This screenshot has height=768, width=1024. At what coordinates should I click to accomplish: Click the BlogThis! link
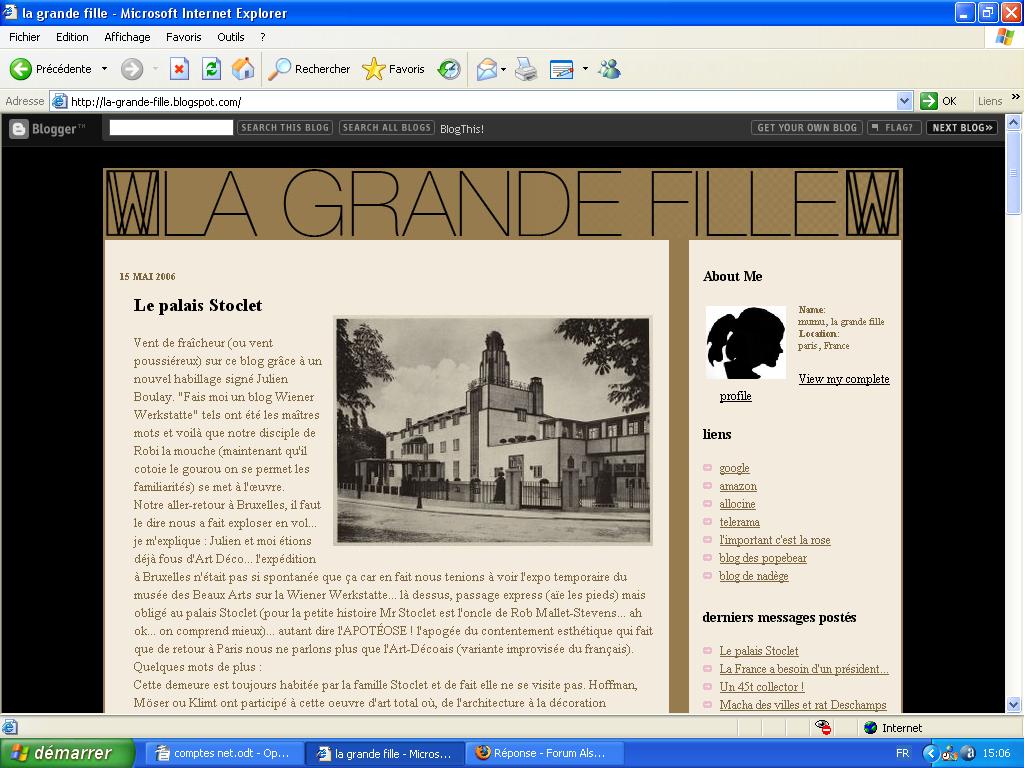pyautogui.click(x=462, y=129)
